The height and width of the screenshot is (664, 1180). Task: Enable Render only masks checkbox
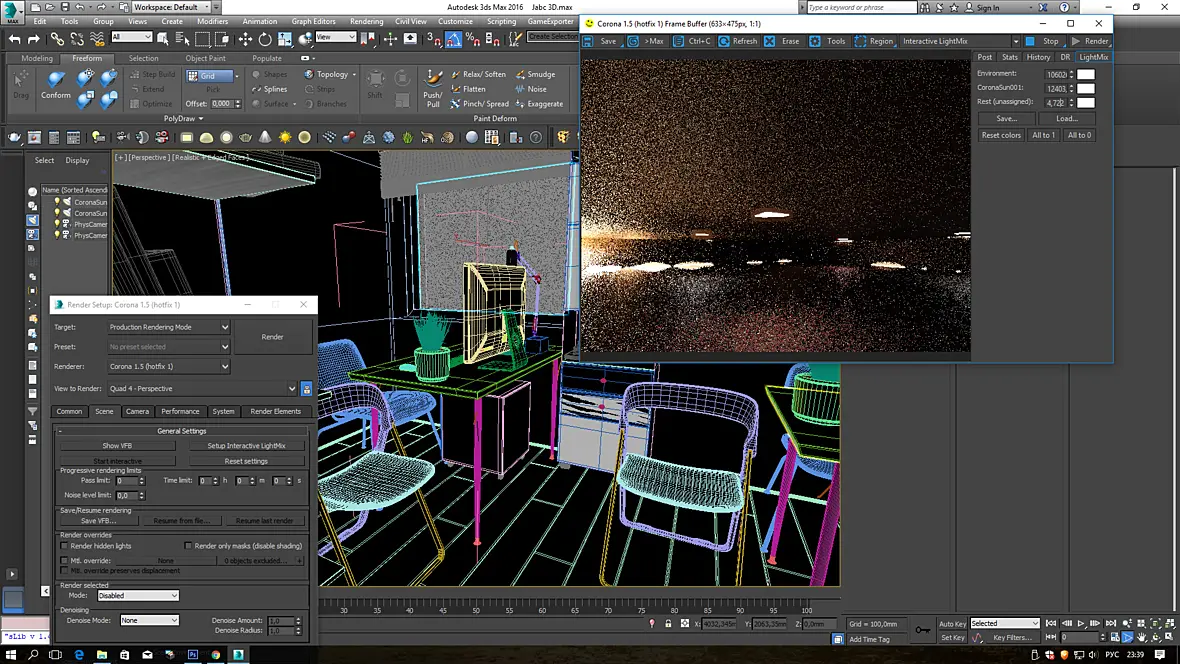pos(188,546)
